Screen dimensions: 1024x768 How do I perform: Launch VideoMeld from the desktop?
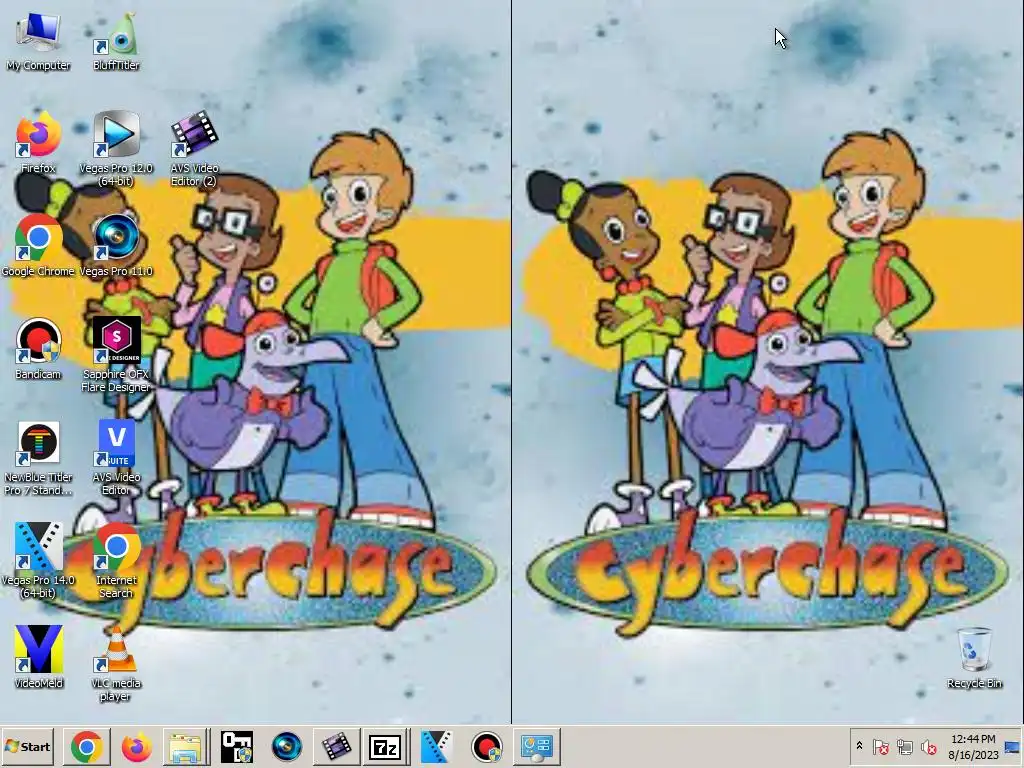pos(38,657)
